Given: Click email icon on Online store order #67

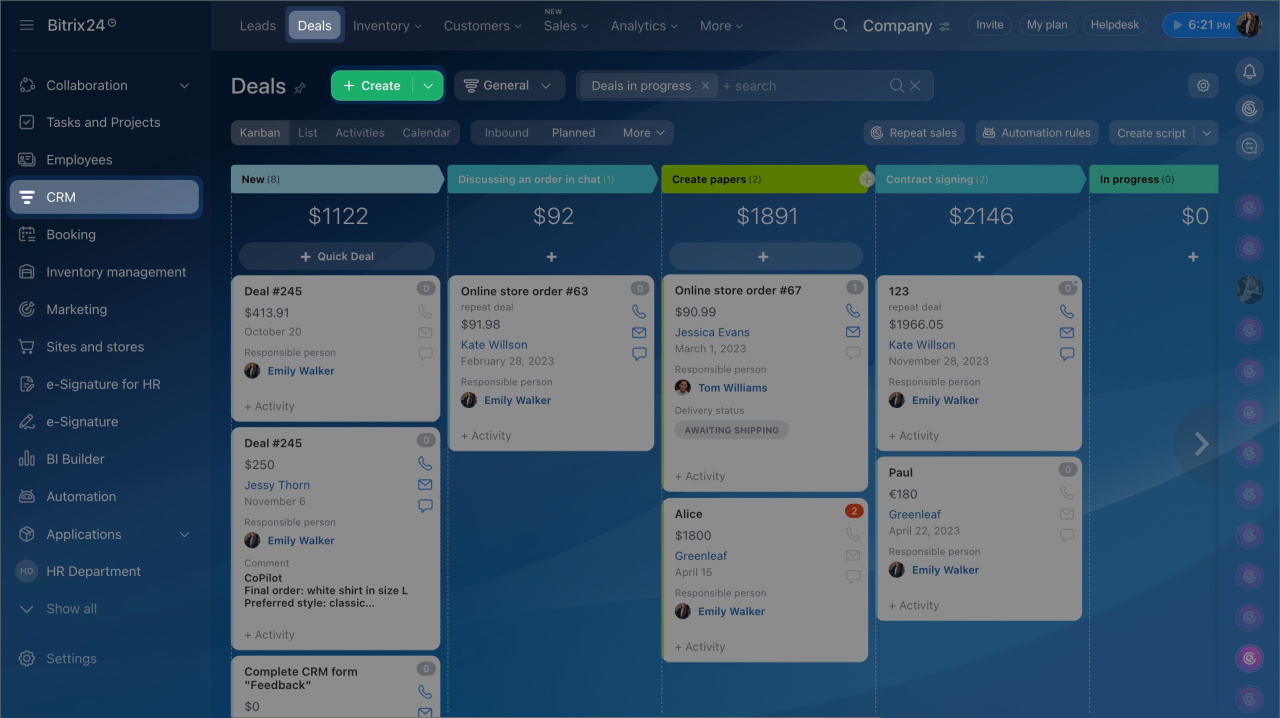Looking at the screenshot, I should 853,332.
